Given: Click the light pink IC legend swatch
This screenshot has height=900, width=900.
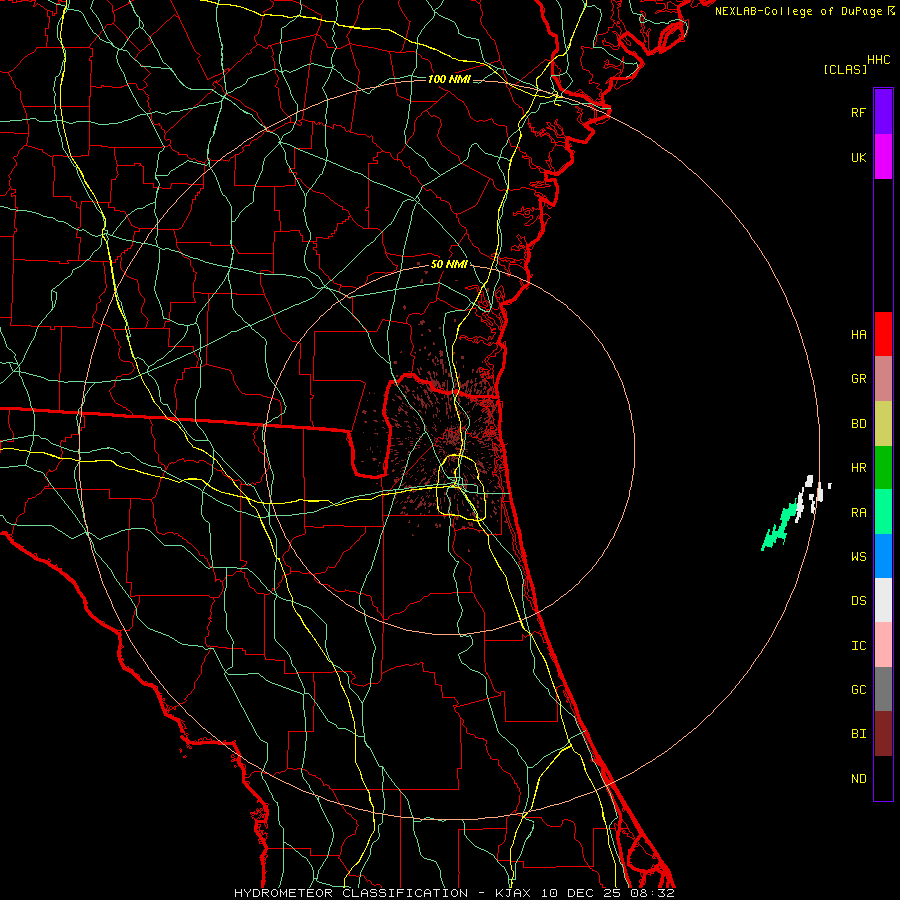Looking at the screenshot, I should (x=883, y=645).
